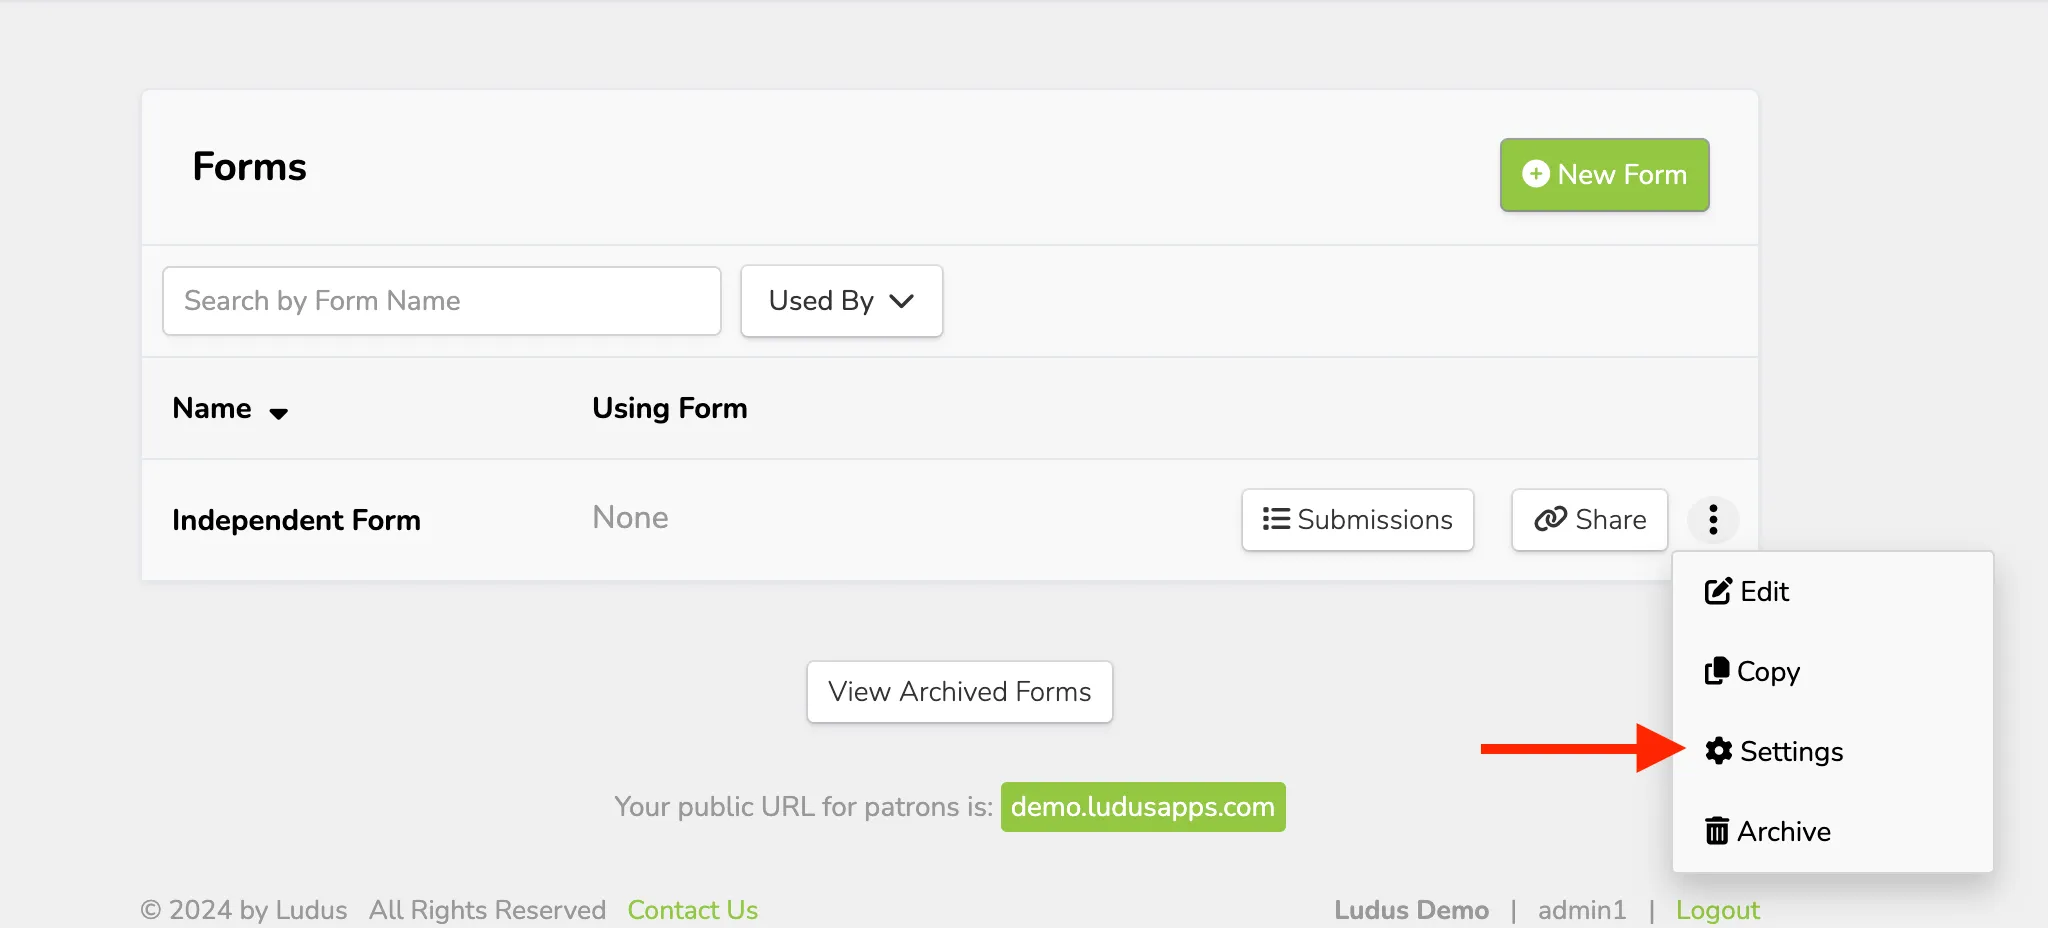Click View Archived Forms button
This screenshot has height=928, width=2048.
coord(959,691)
